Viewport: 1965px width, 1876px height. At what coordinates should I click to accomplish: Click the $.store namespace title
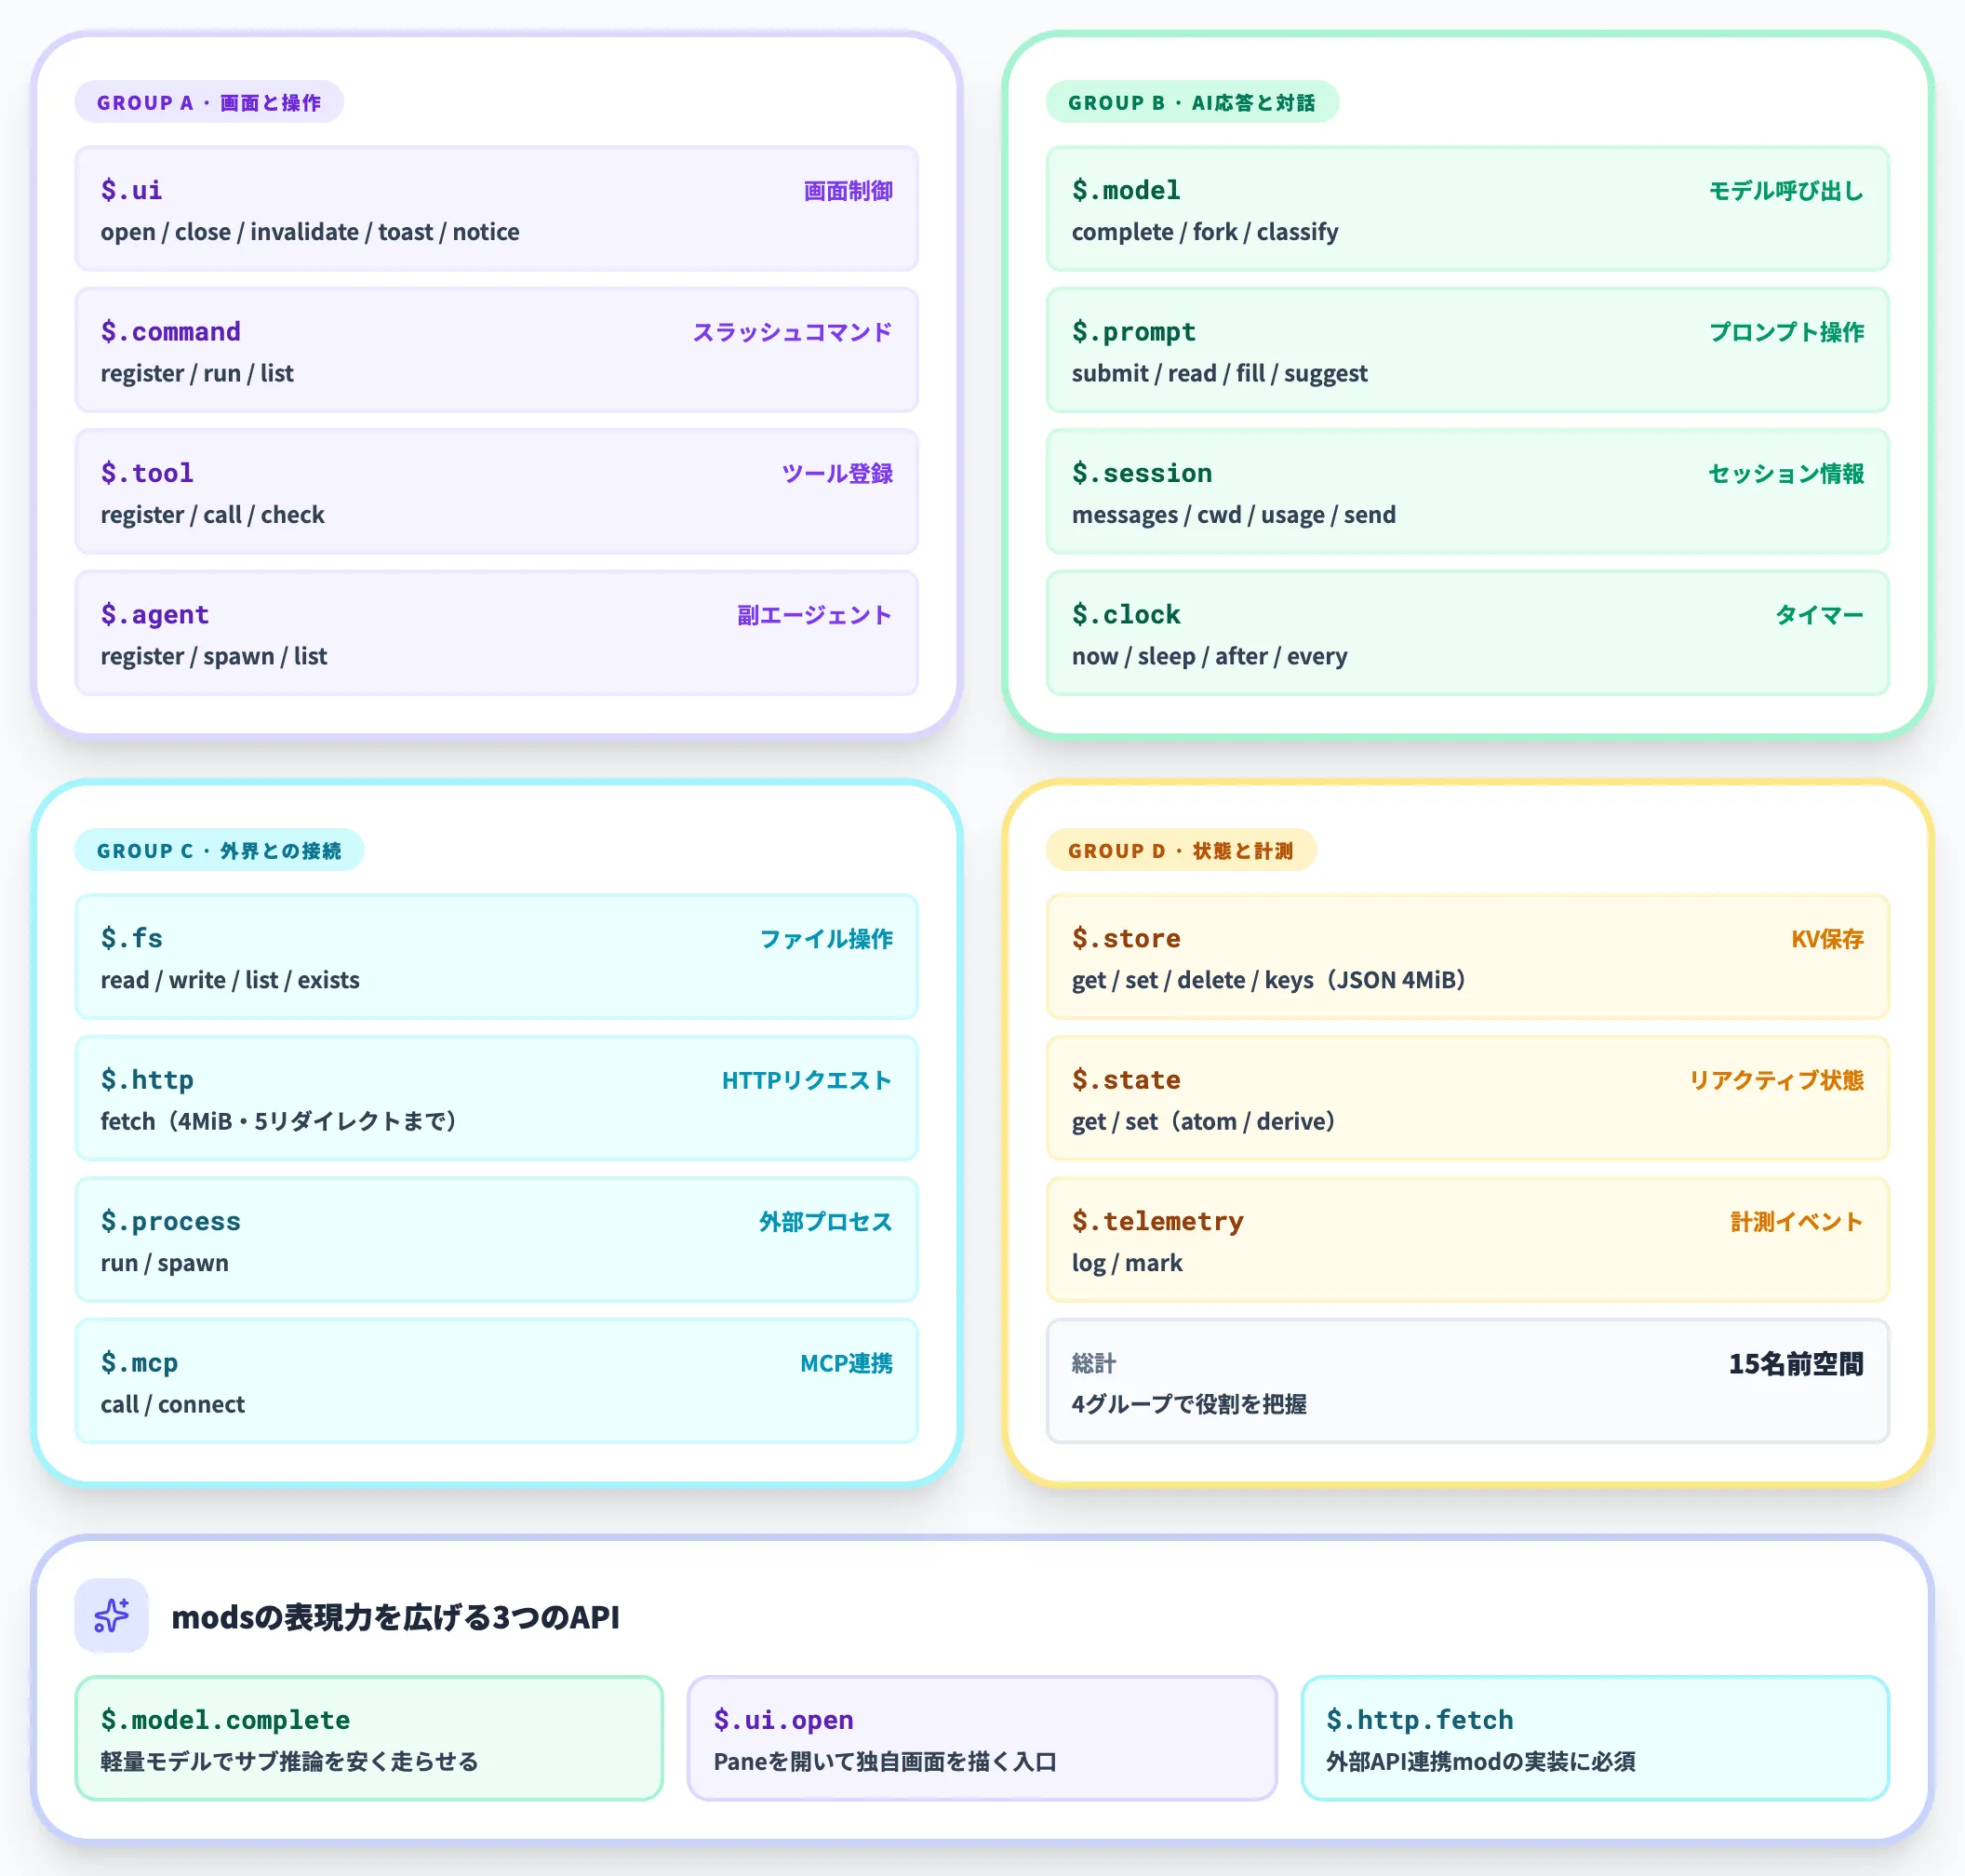click(x=1126, y=938)
